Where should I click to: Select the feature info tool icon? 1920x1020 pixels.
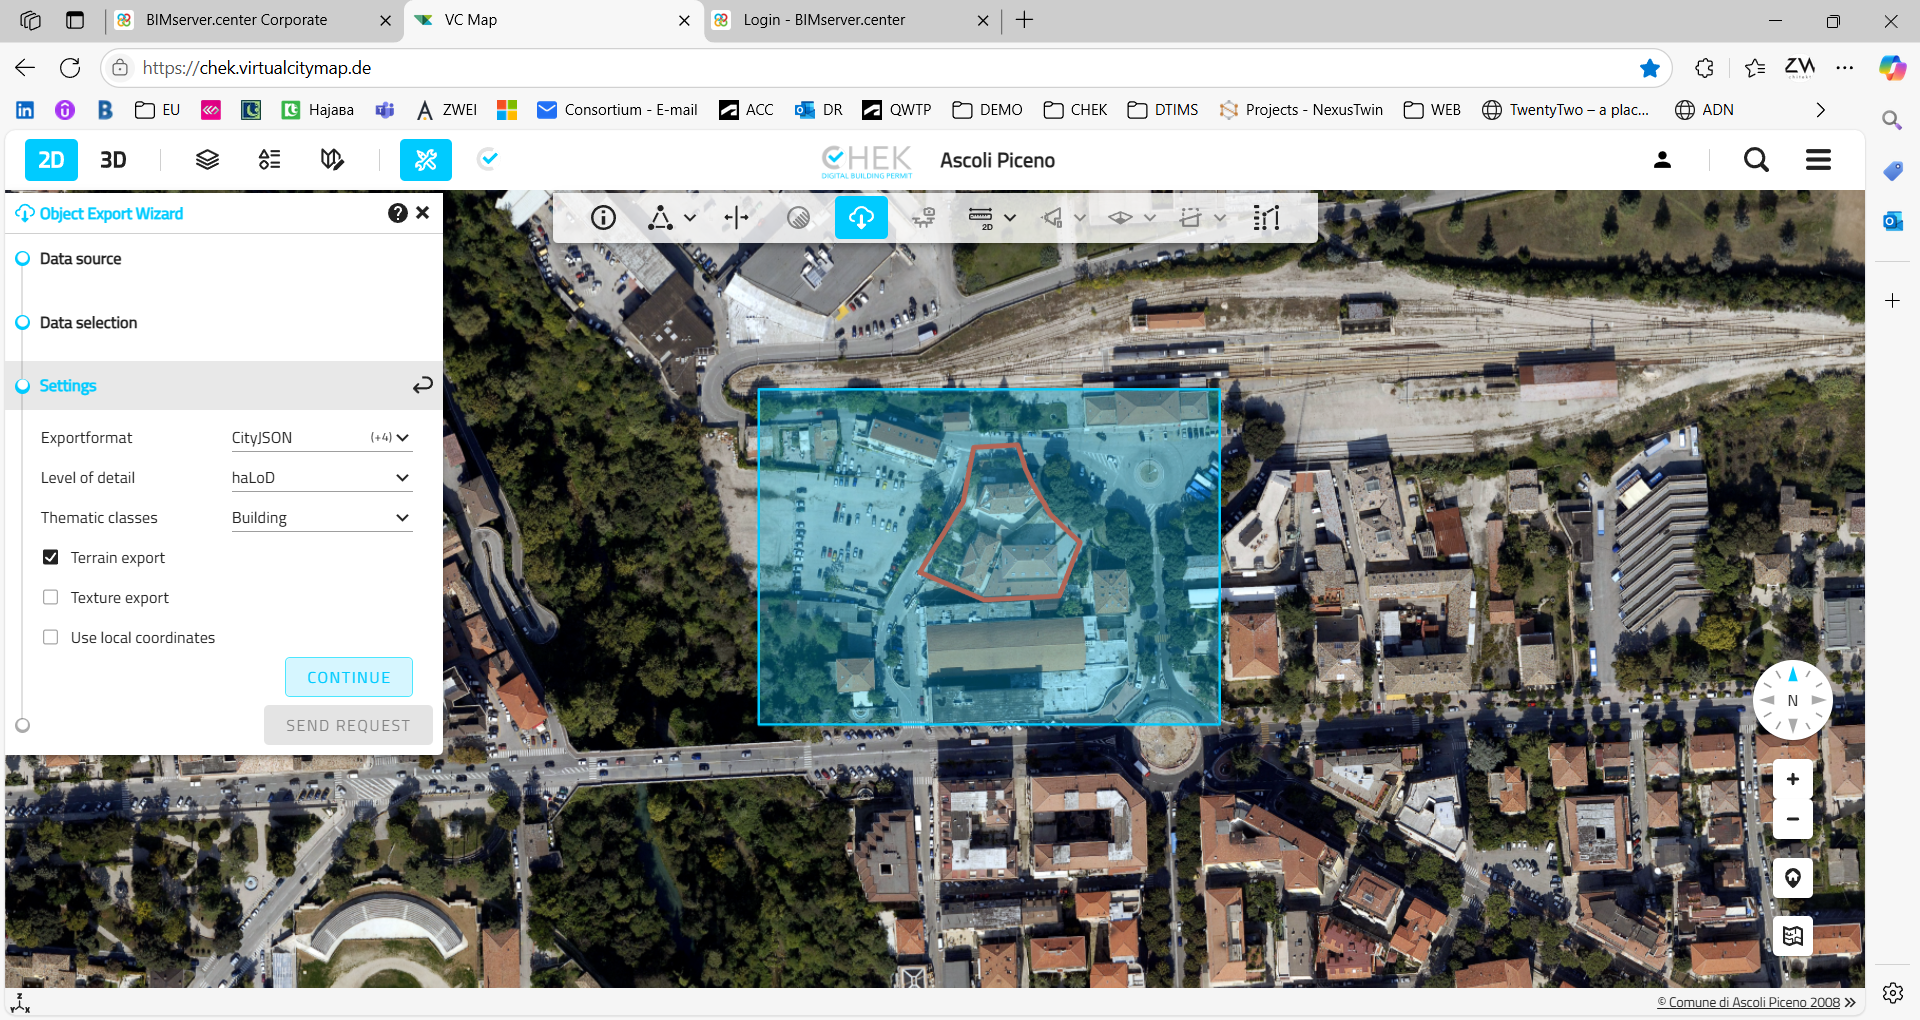[603, 217]
